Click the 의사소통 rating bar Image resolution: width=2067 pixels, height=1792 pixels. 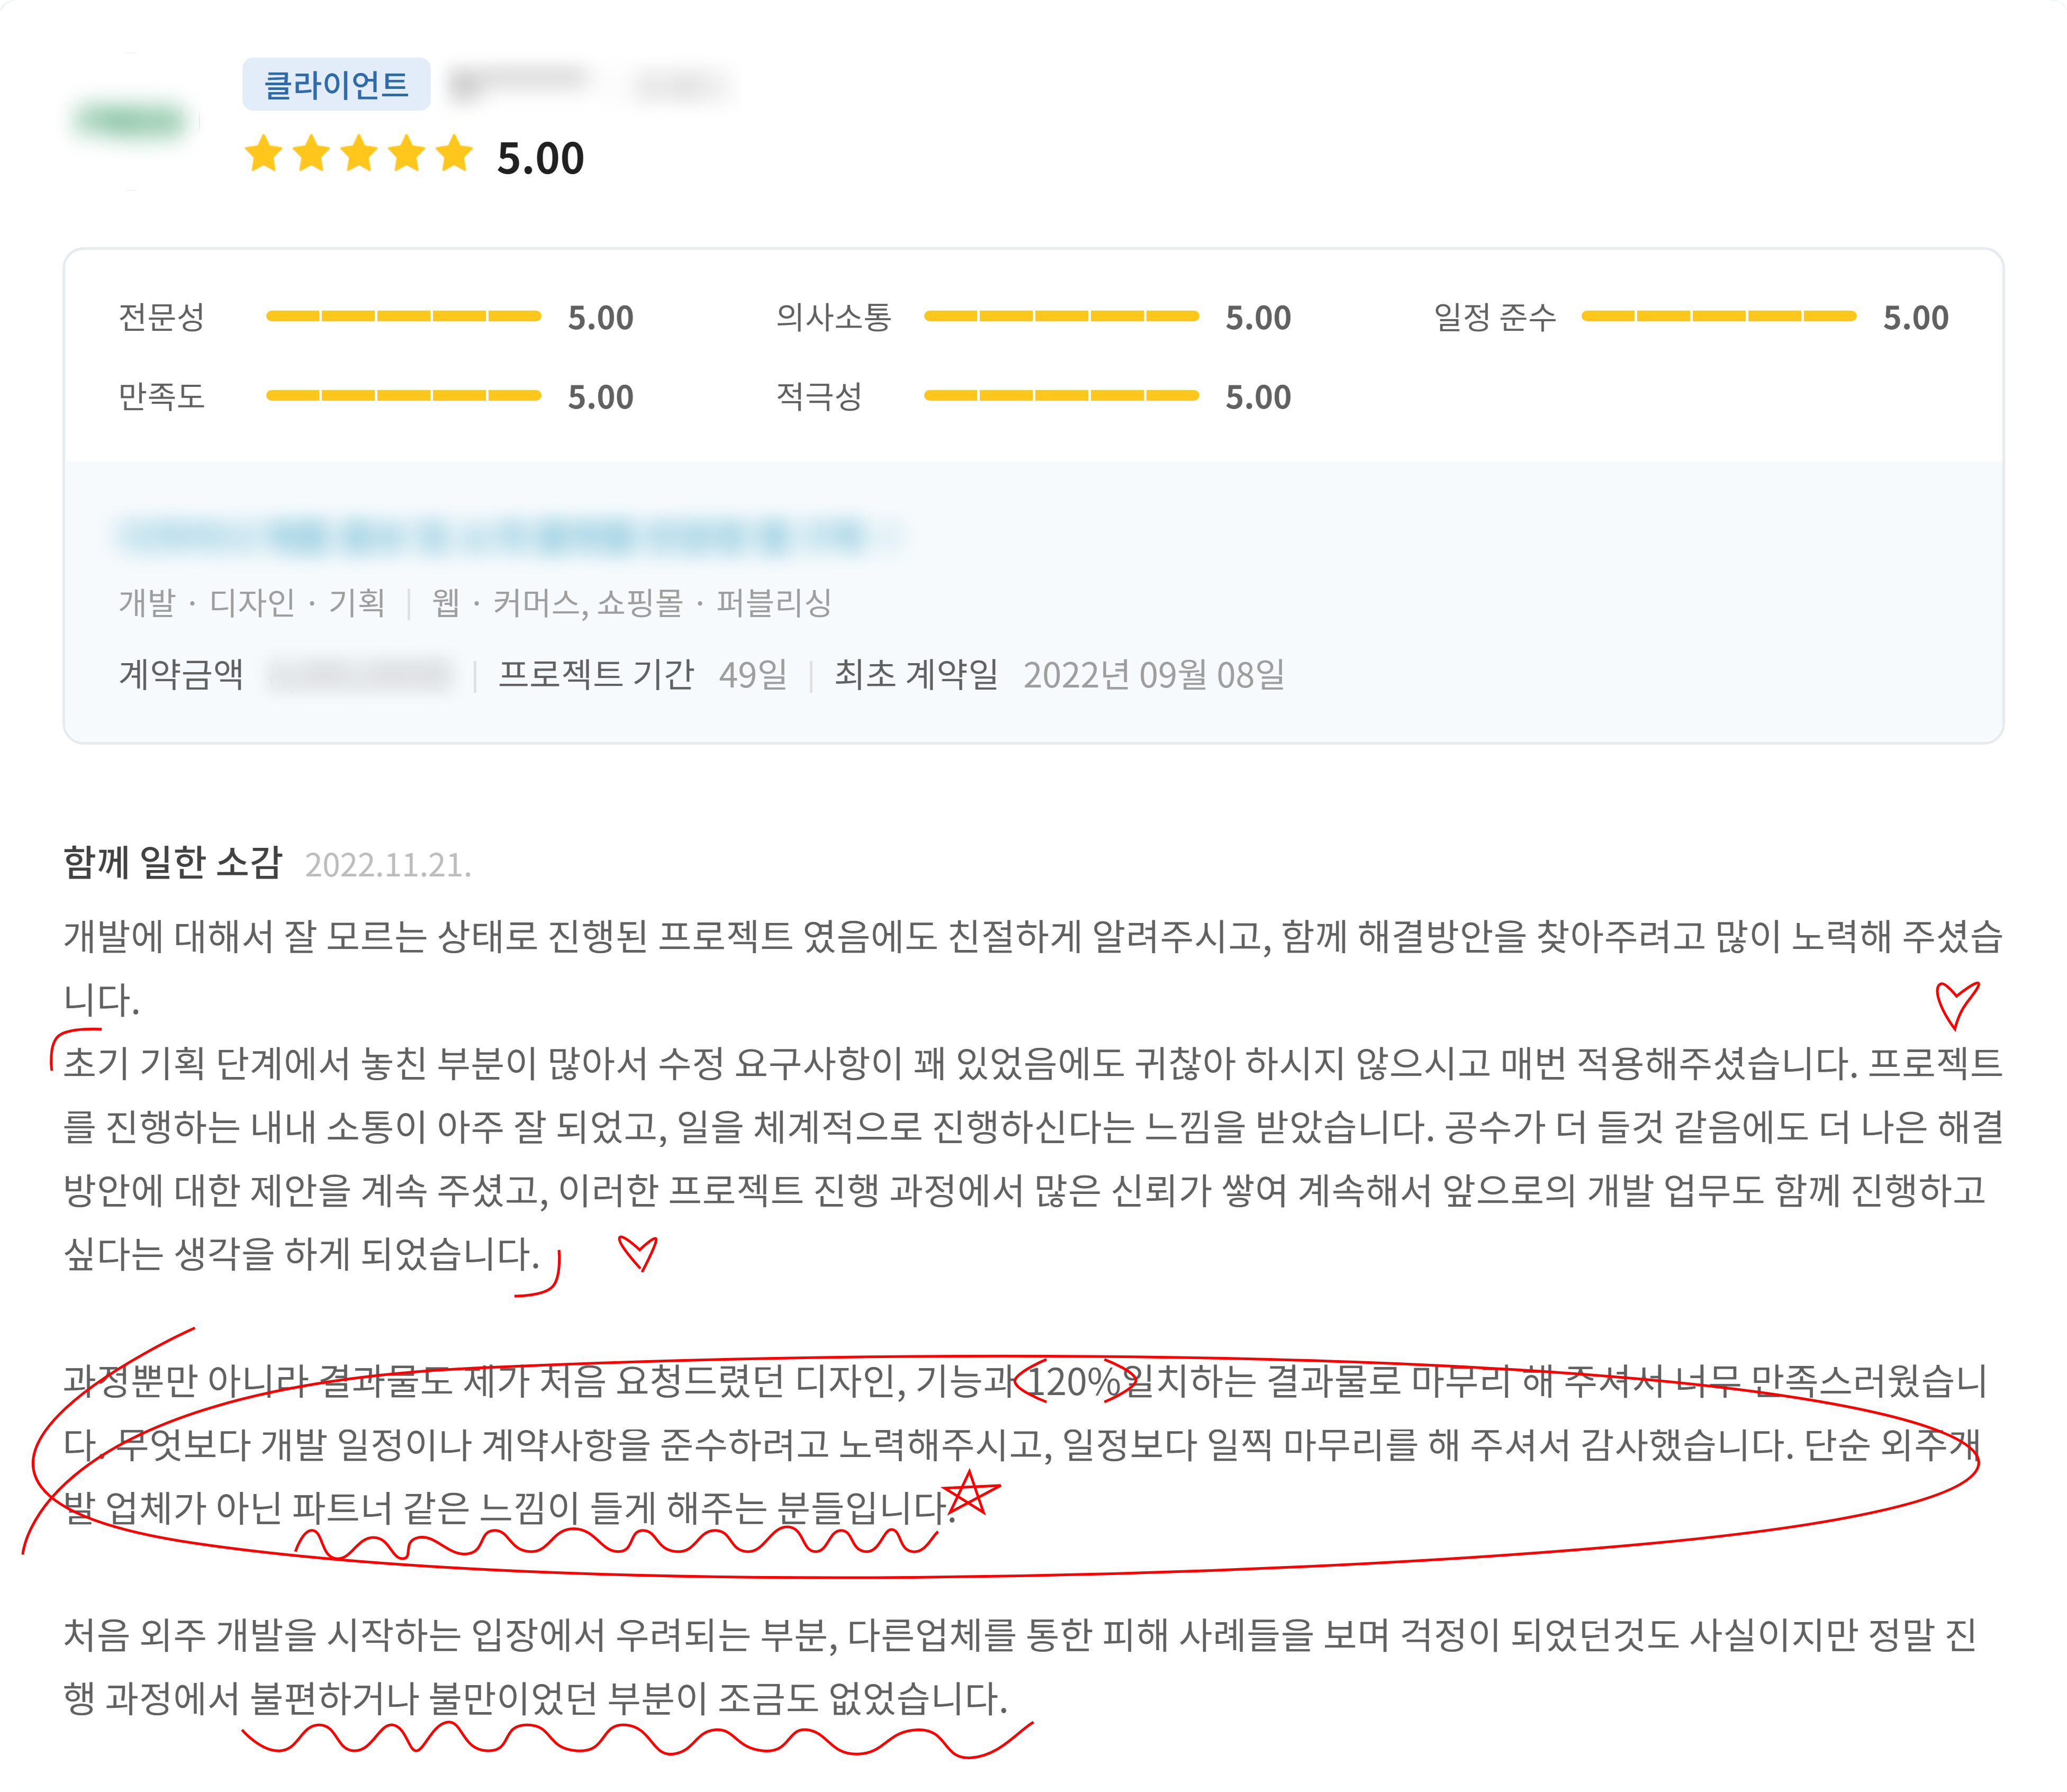tap(1061, 316)
